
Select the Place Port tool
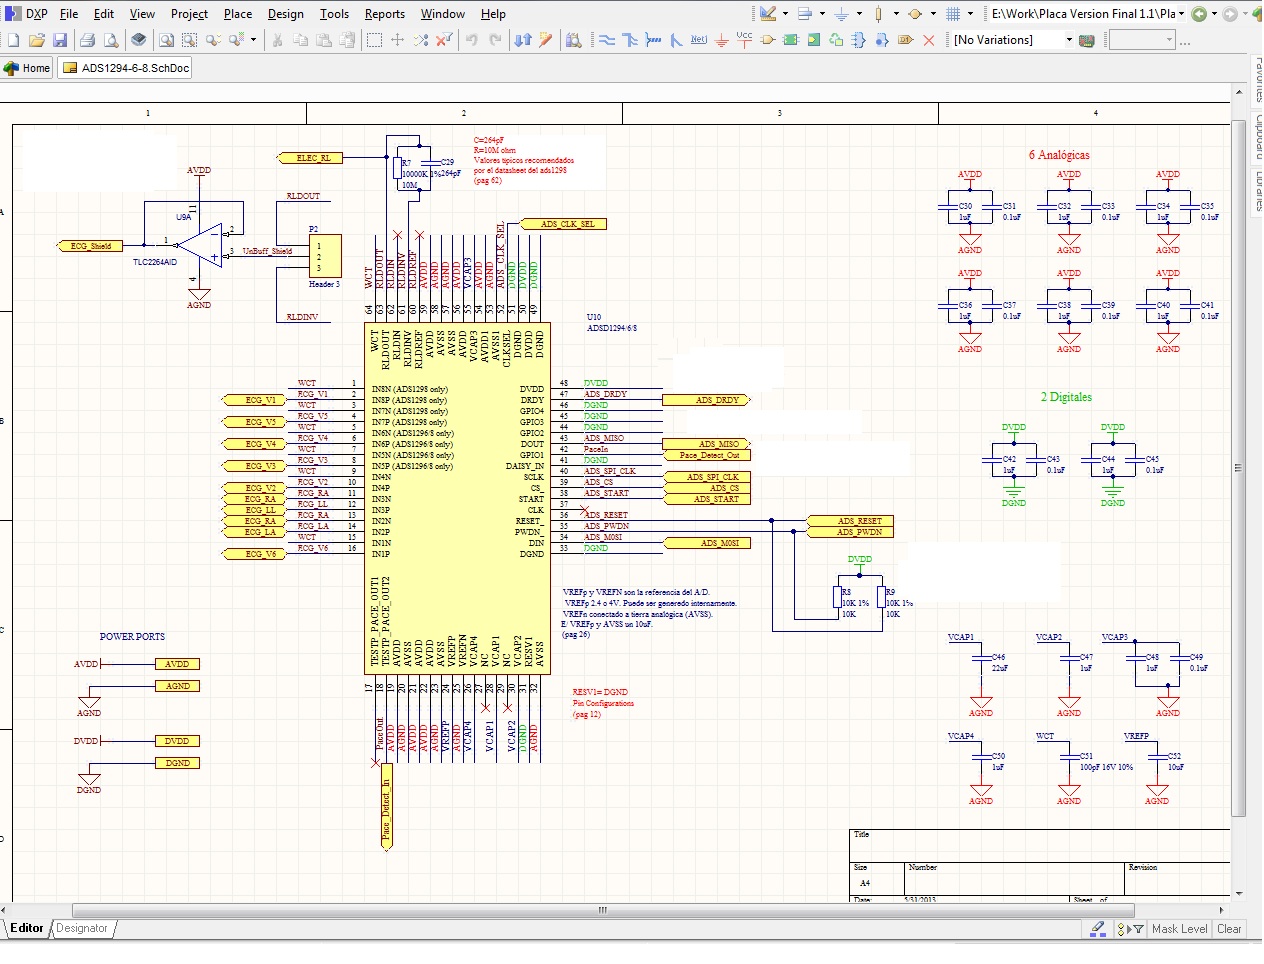906,40
